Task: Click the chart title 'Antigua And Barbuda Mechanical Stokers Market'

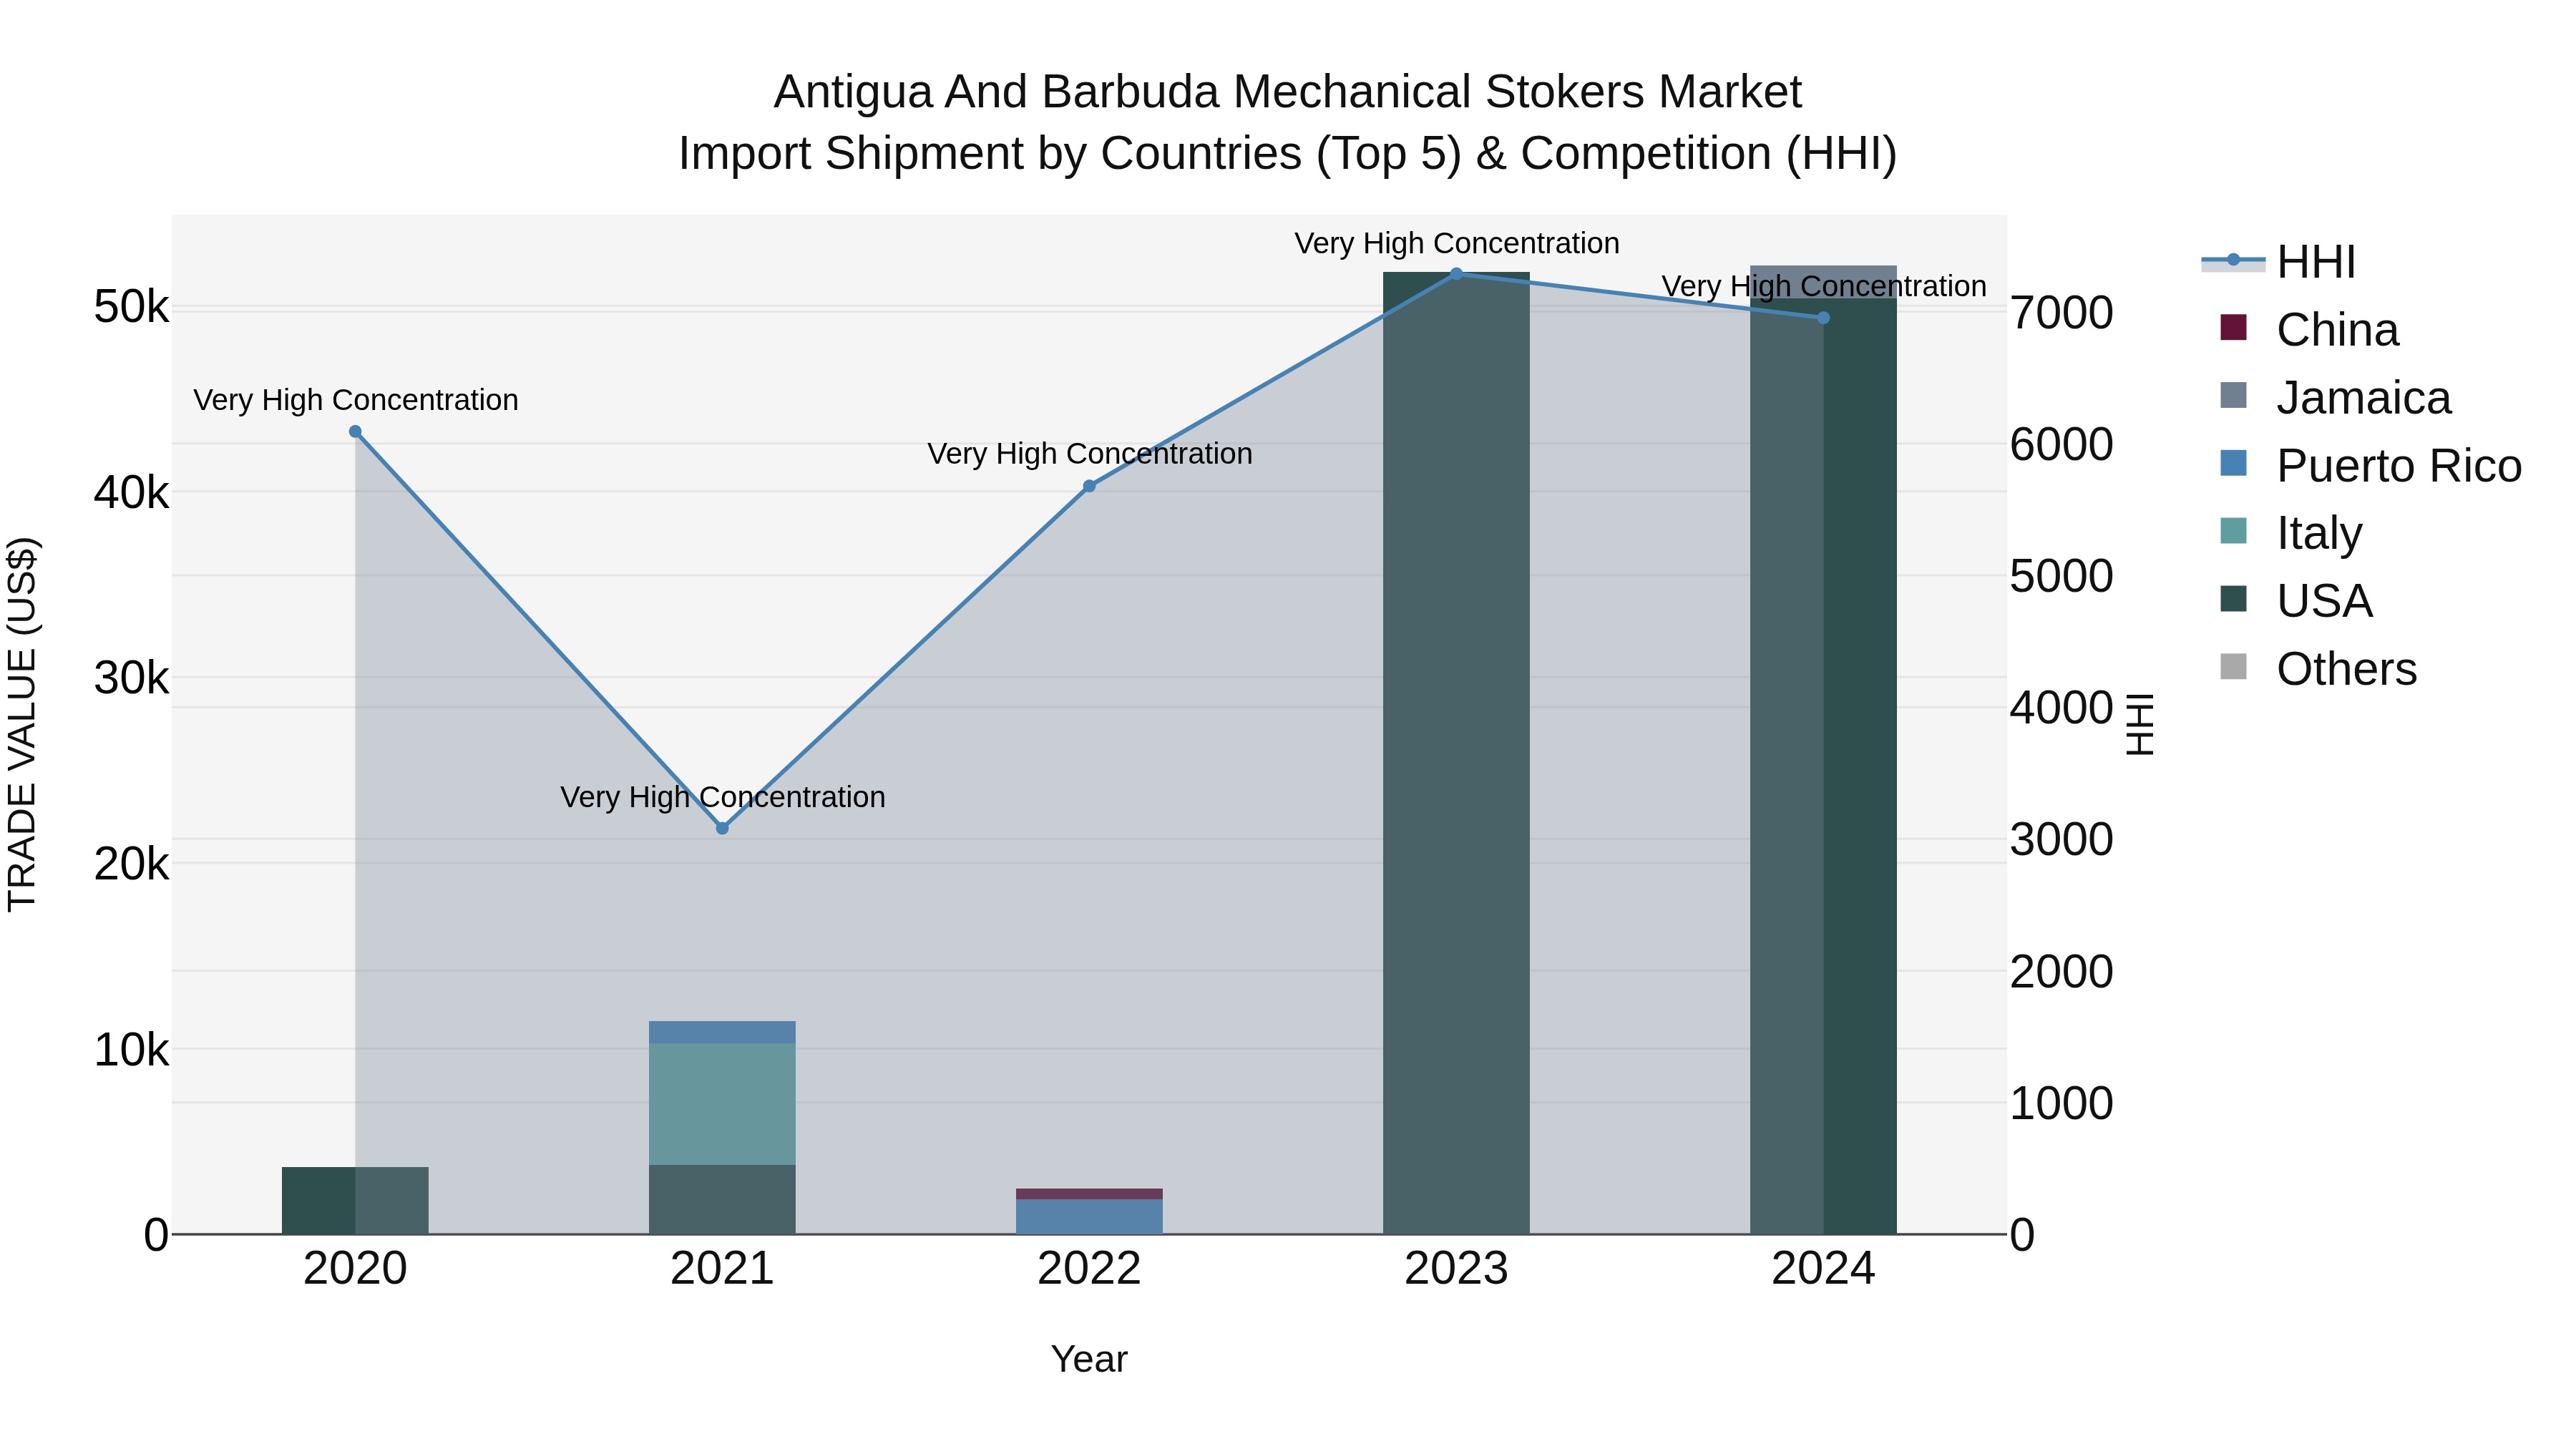Action: point(1288,92)
